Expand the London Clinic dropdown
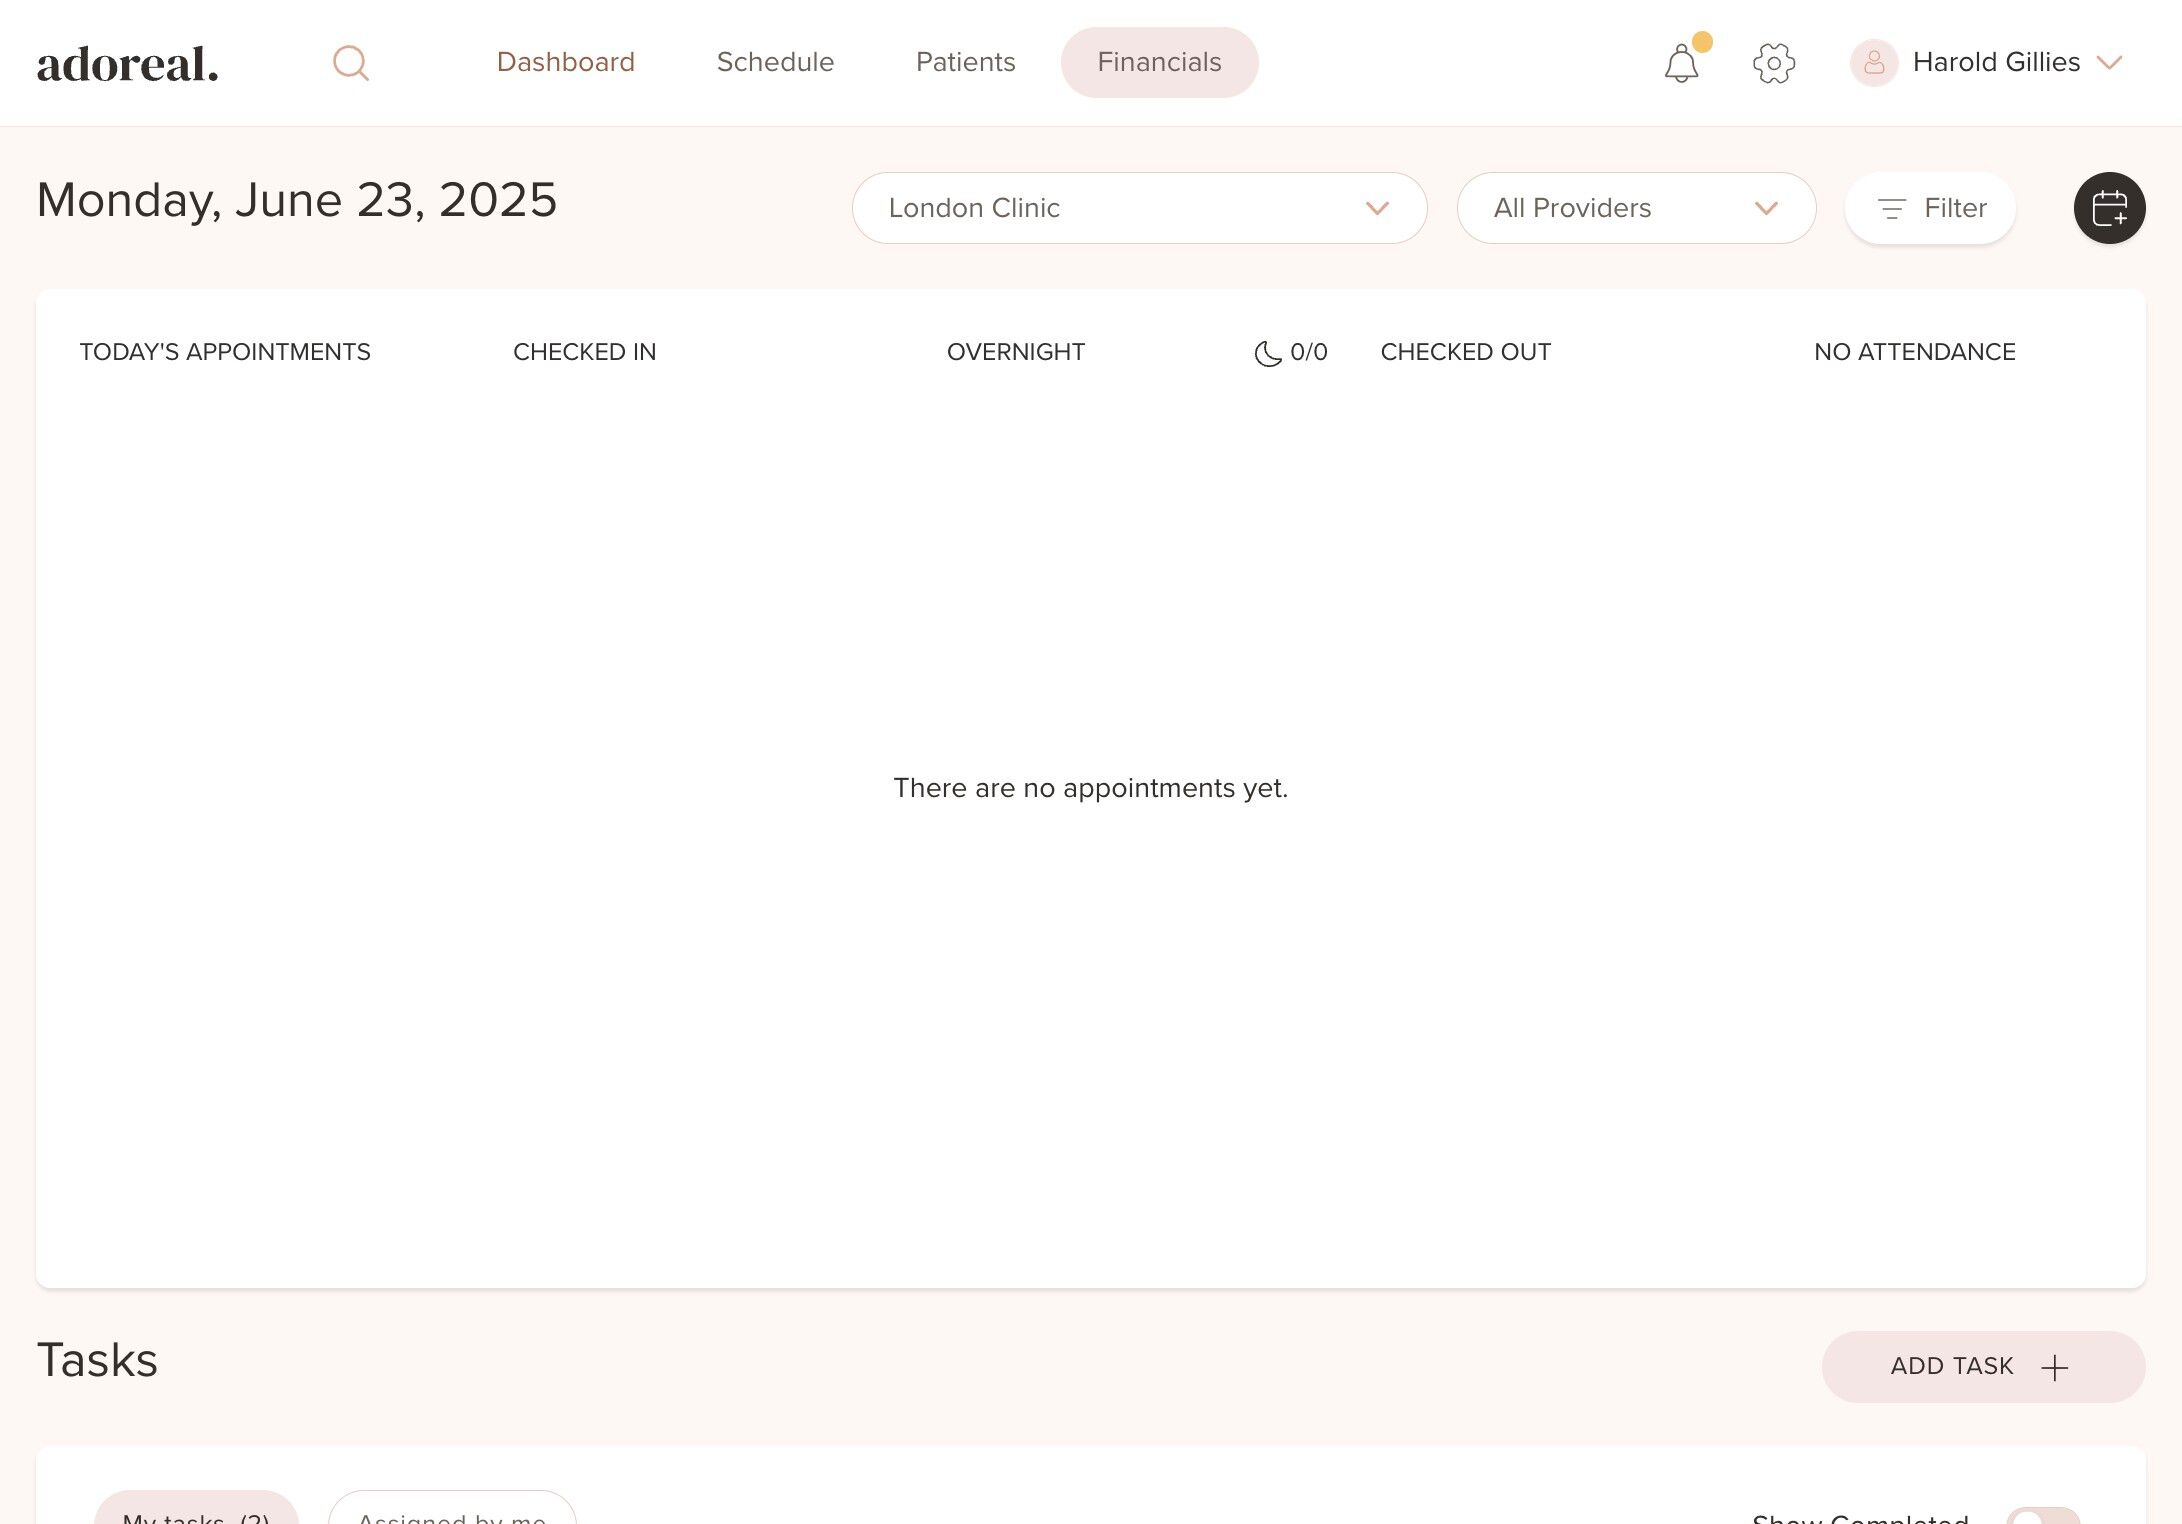2182x1524 pixels. pyautogui.click(x=1139, y=208)
